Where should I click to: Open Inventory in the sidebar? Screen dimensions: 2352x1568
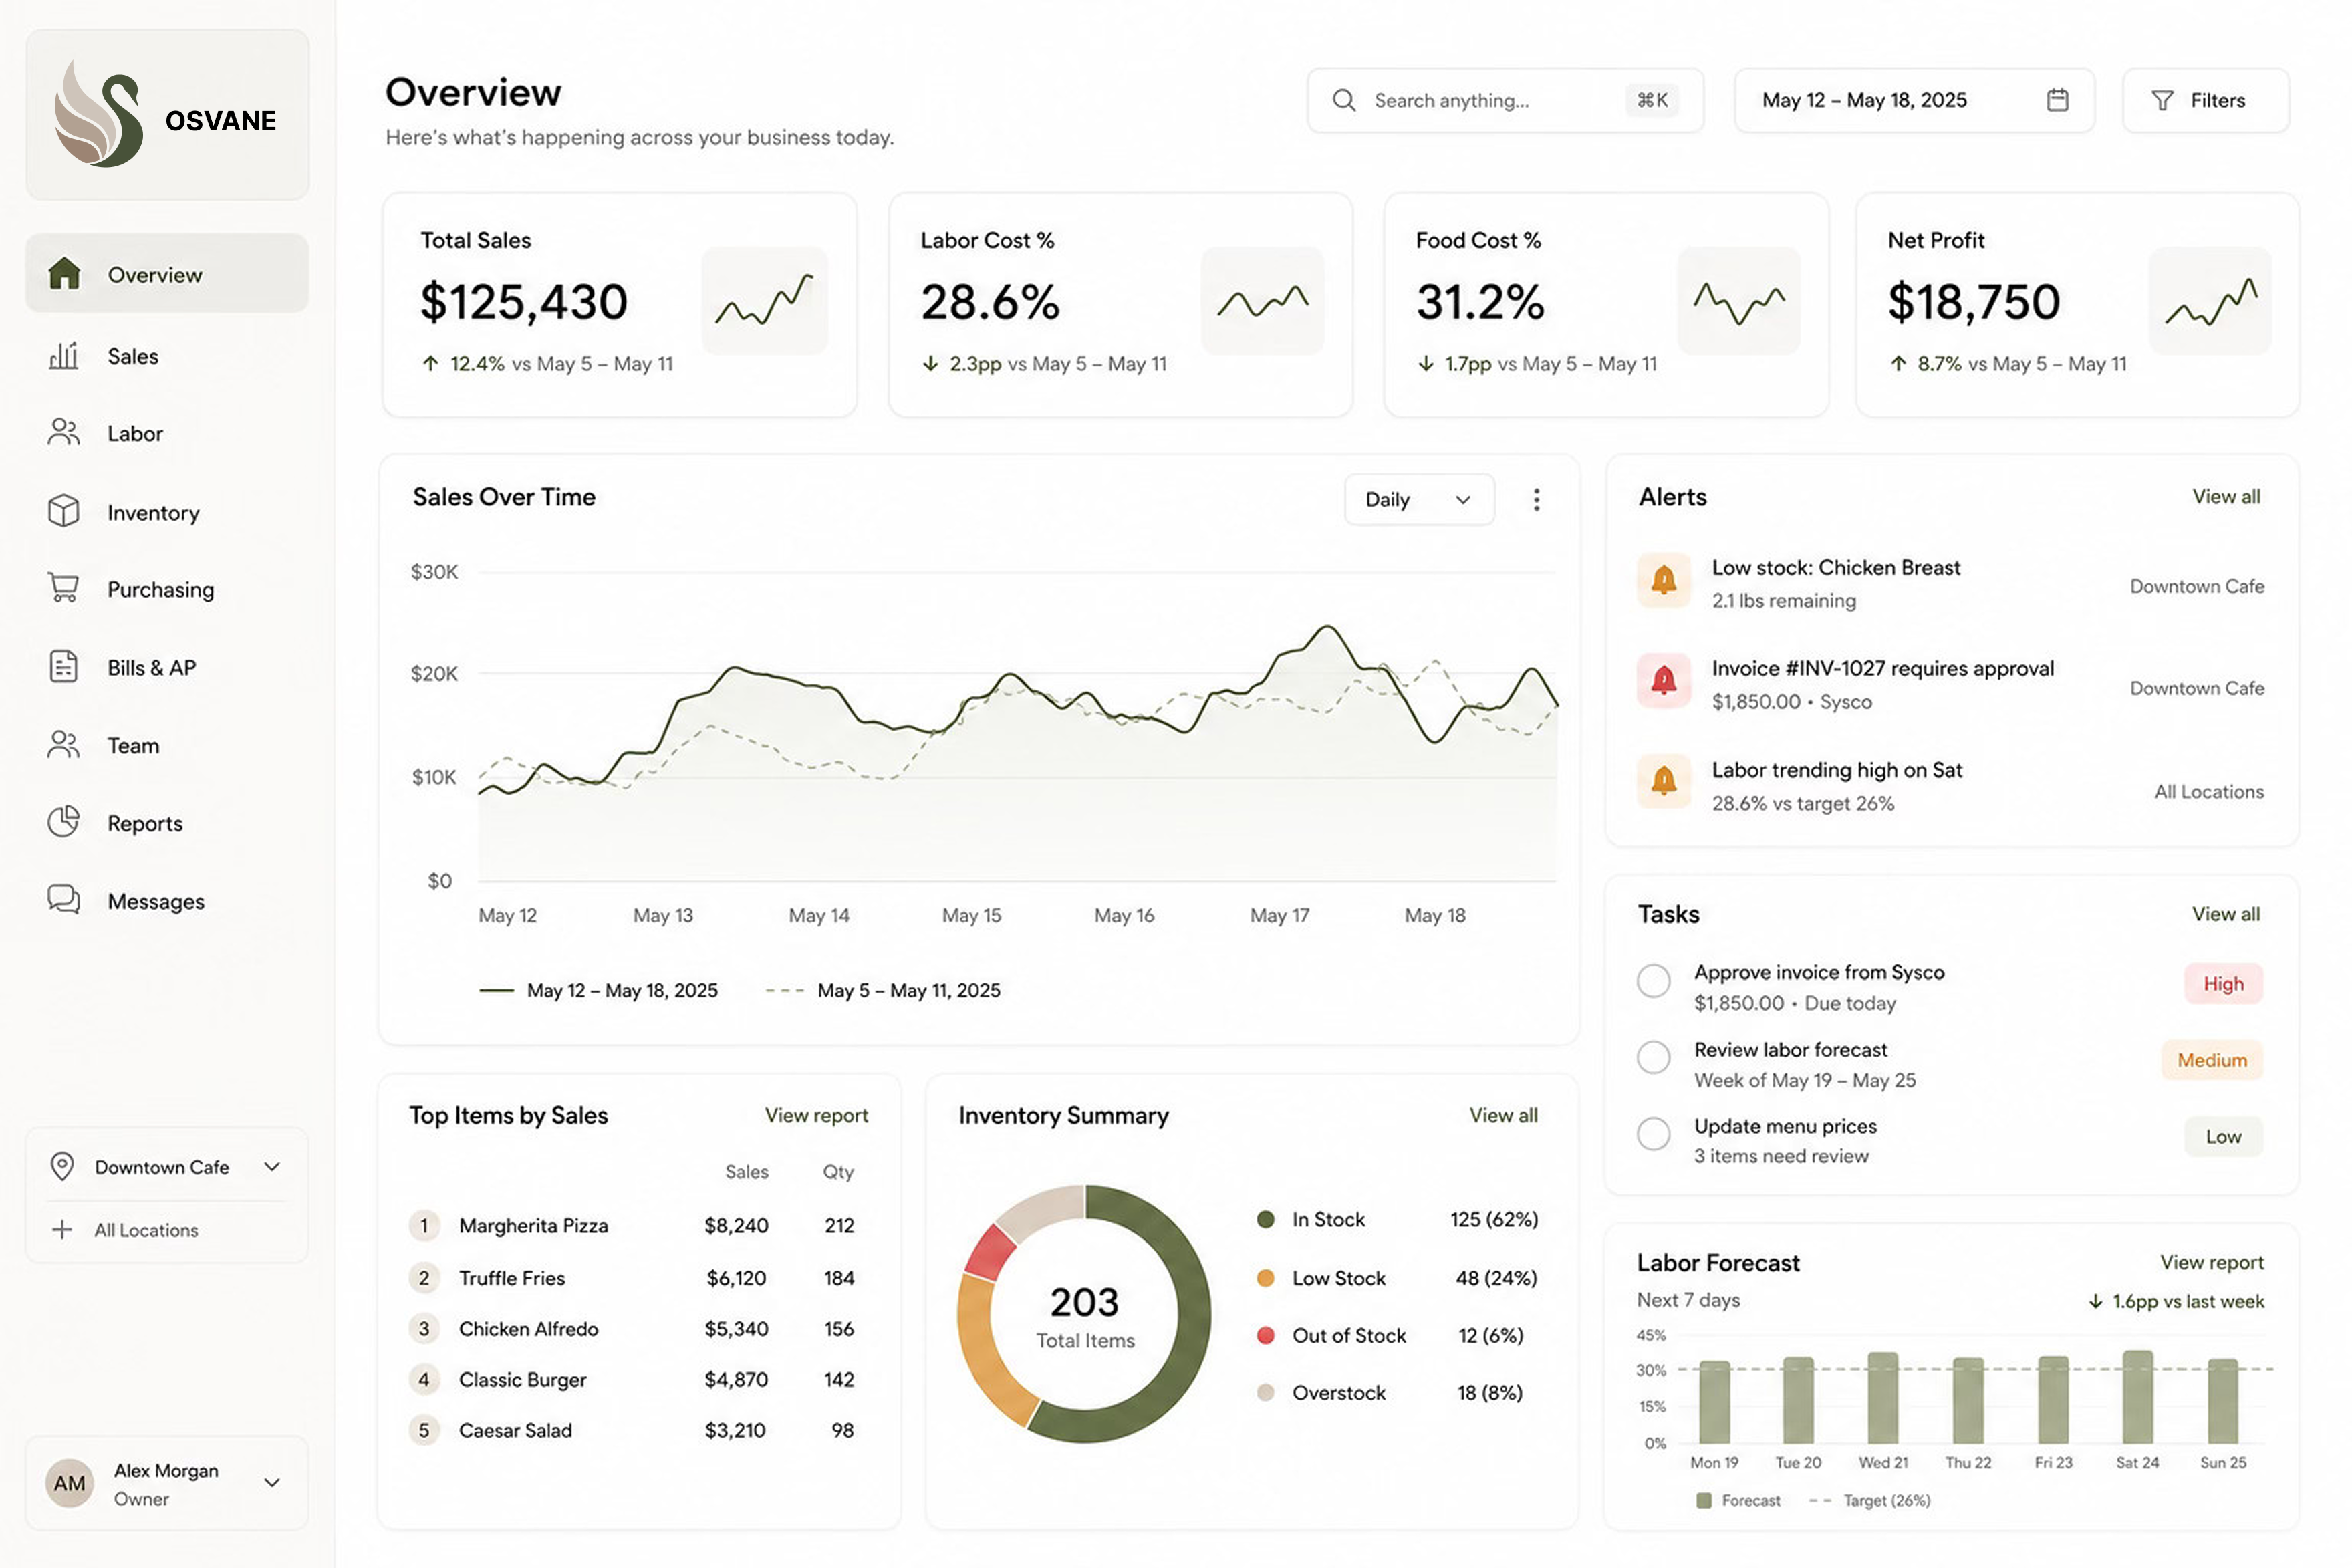[167, 511]
